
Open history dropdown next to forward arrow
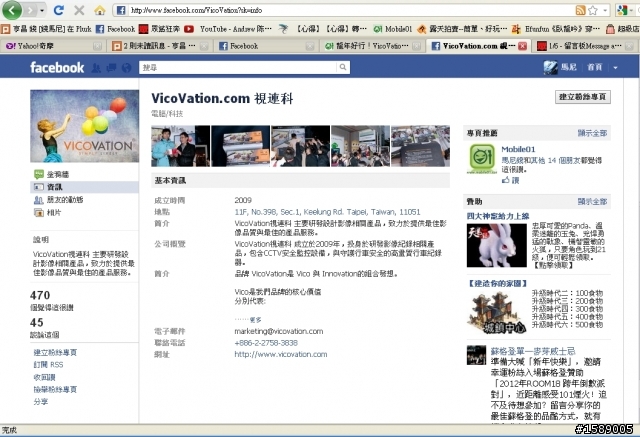point(42,10)
